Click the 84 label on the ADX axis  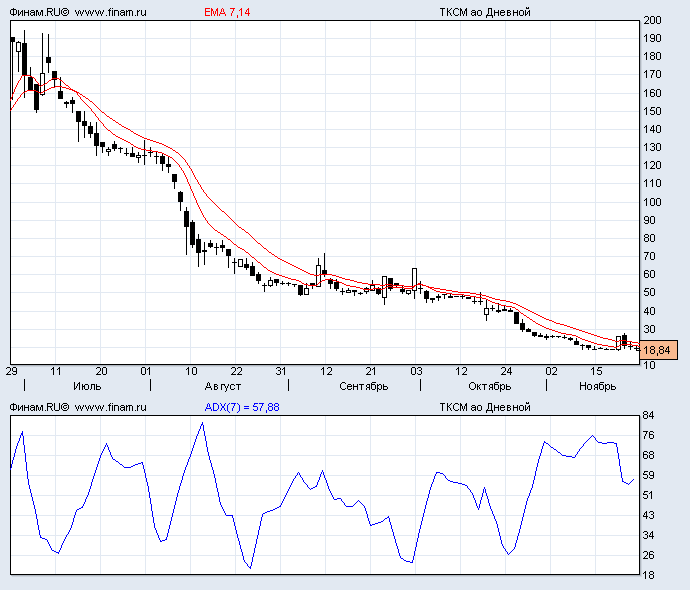tap(650, 415)
